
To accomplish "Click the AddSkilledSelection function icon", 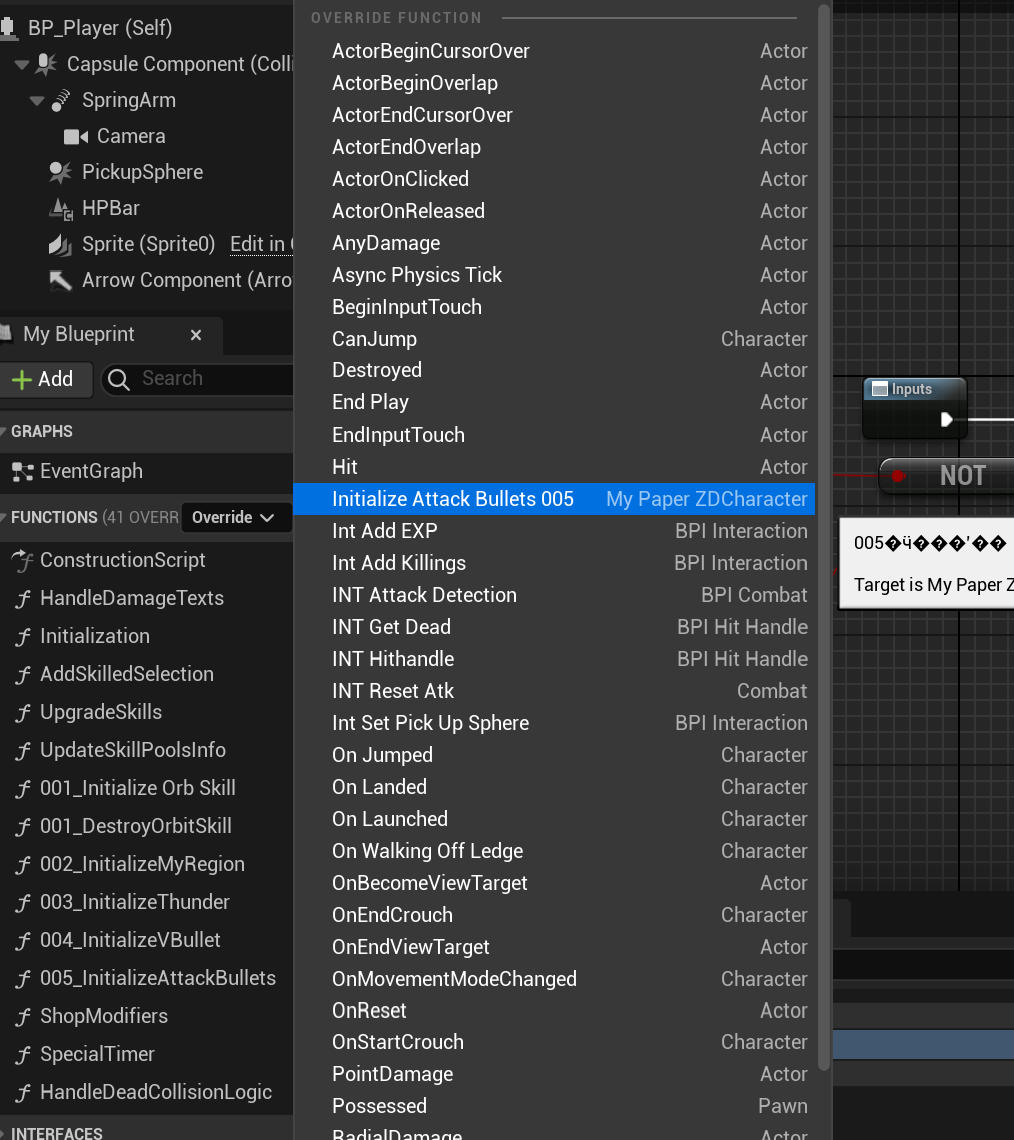I will tap(23, 675).
